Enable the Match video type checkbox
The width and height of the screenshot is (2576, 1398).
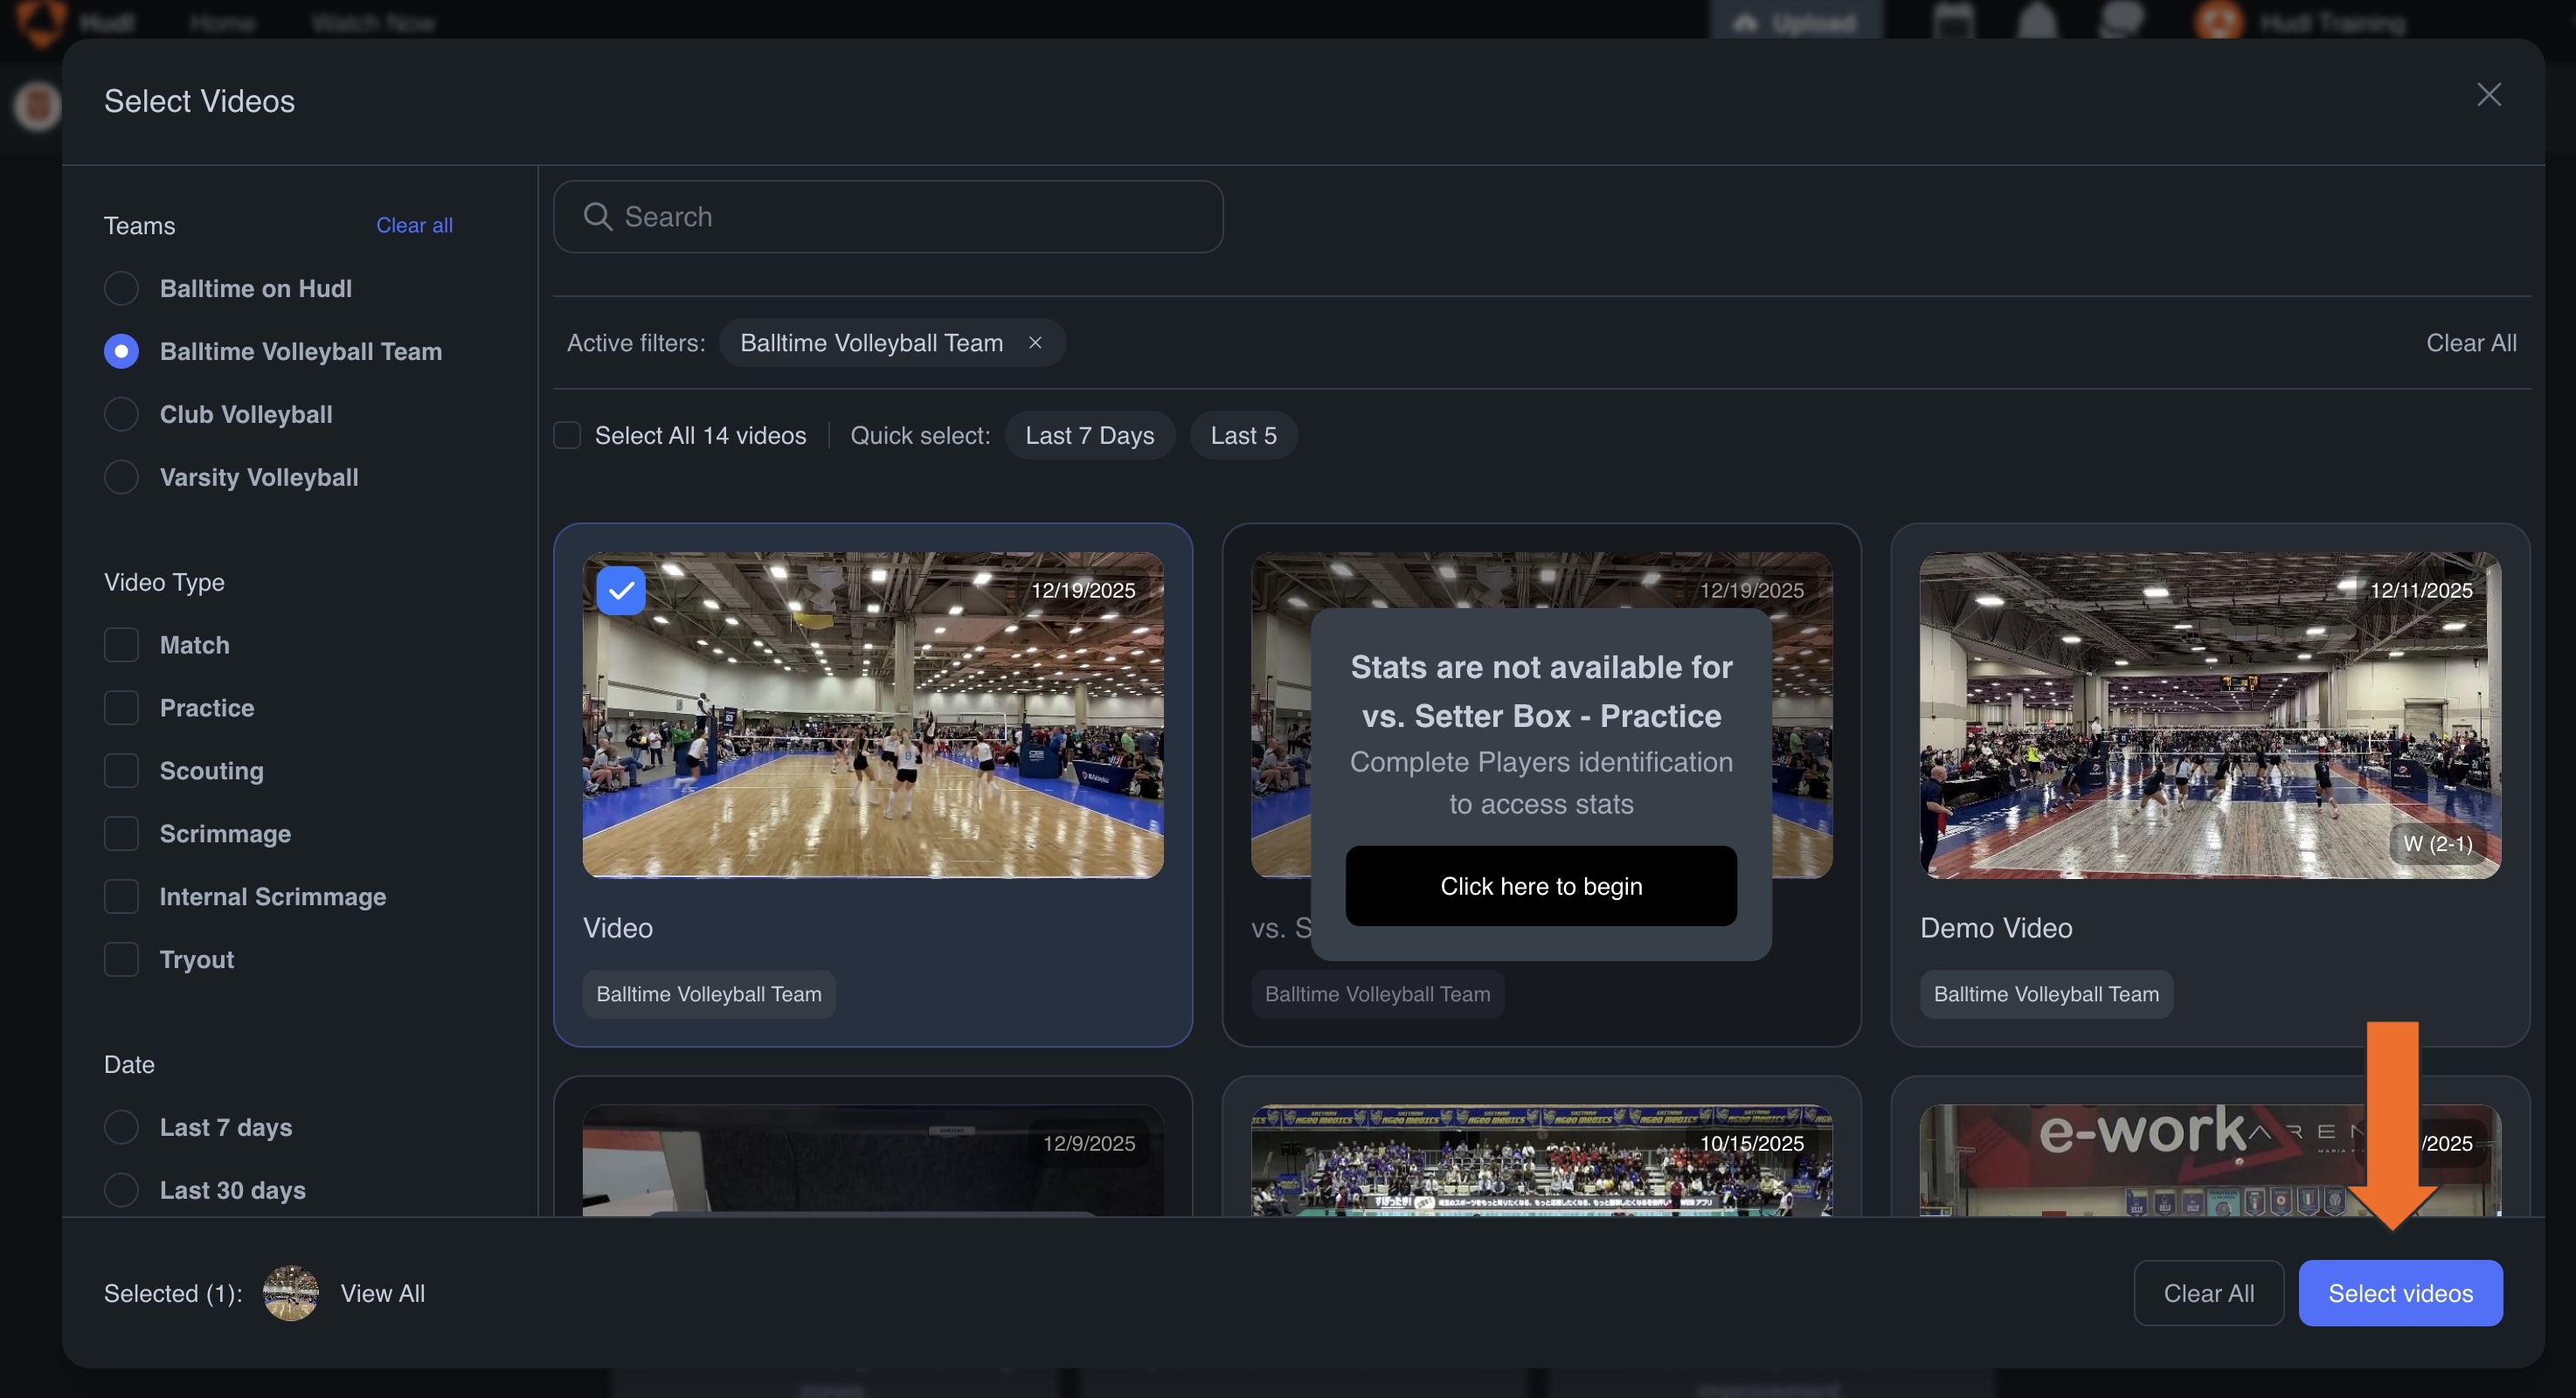[121, 645]
